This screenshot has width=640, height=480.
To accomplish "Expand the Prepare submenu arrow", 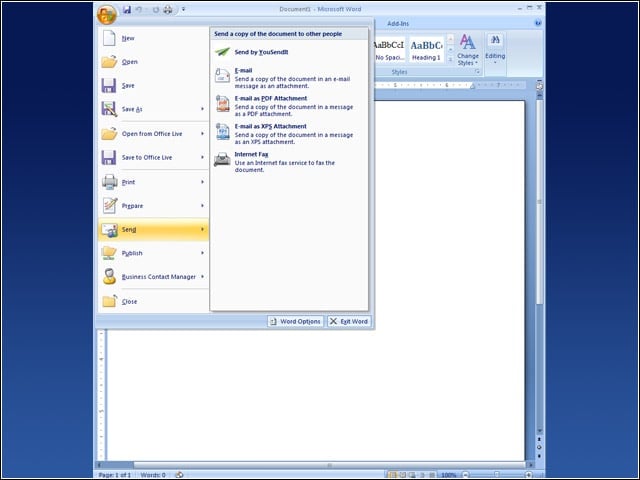I will coord(202,206).
